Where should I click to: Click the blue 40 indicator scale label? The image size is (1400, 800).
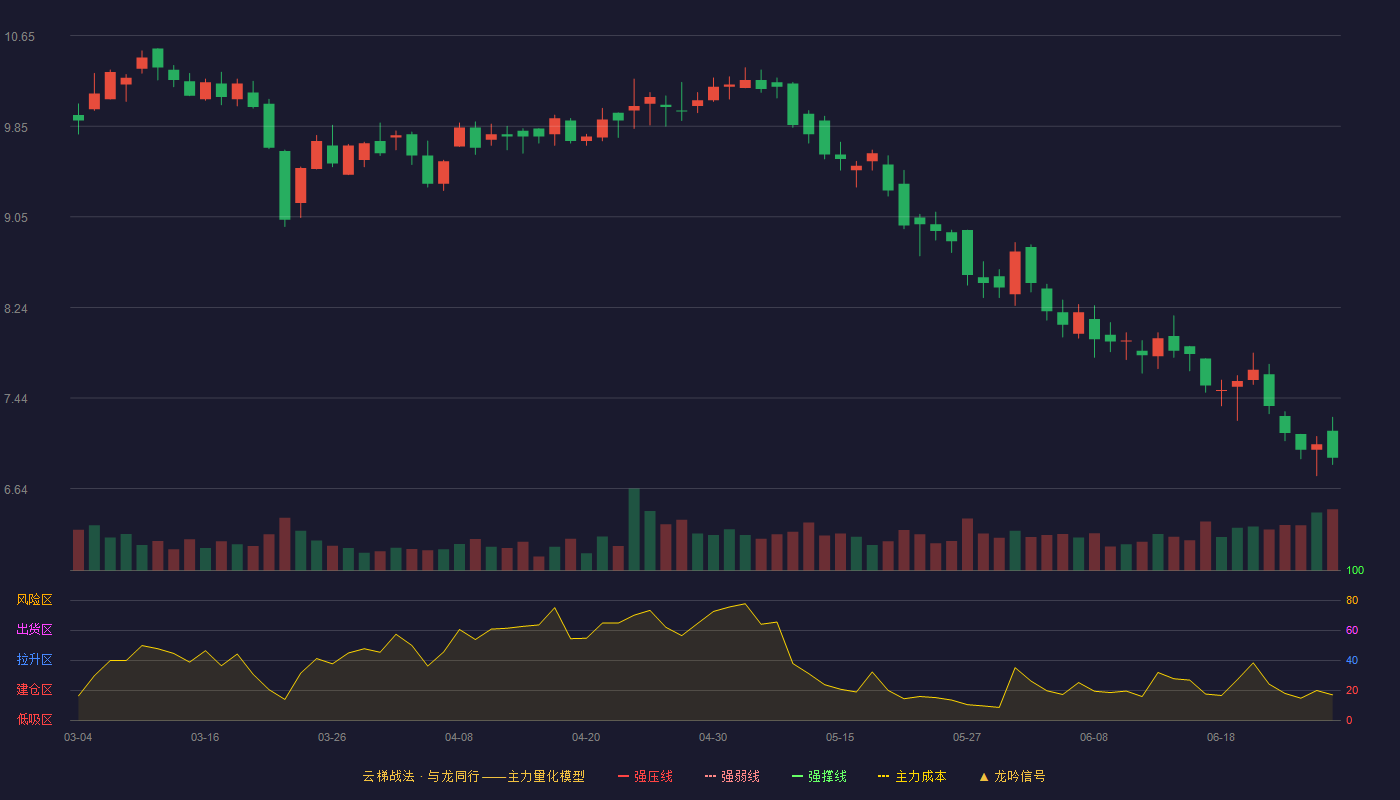[1352, 660]
